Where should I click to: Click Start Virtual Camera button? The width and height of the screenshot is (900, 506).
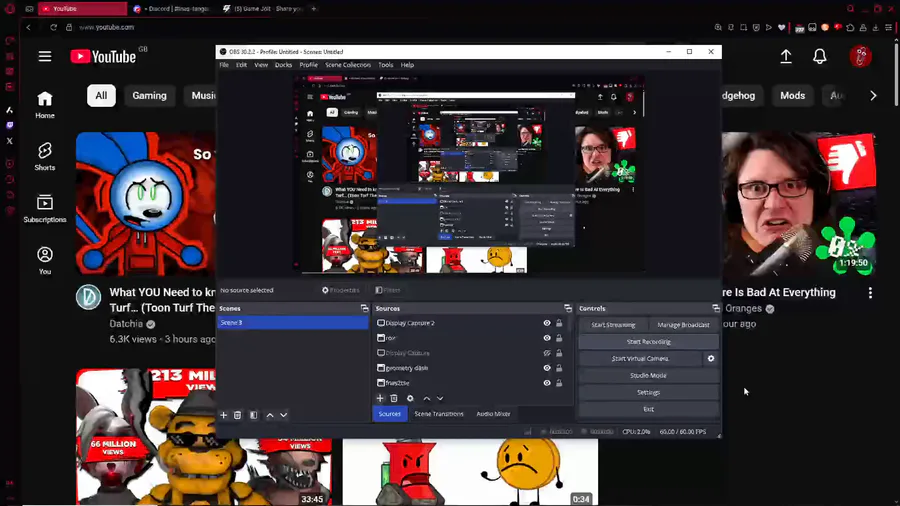[x=640, y=359]
